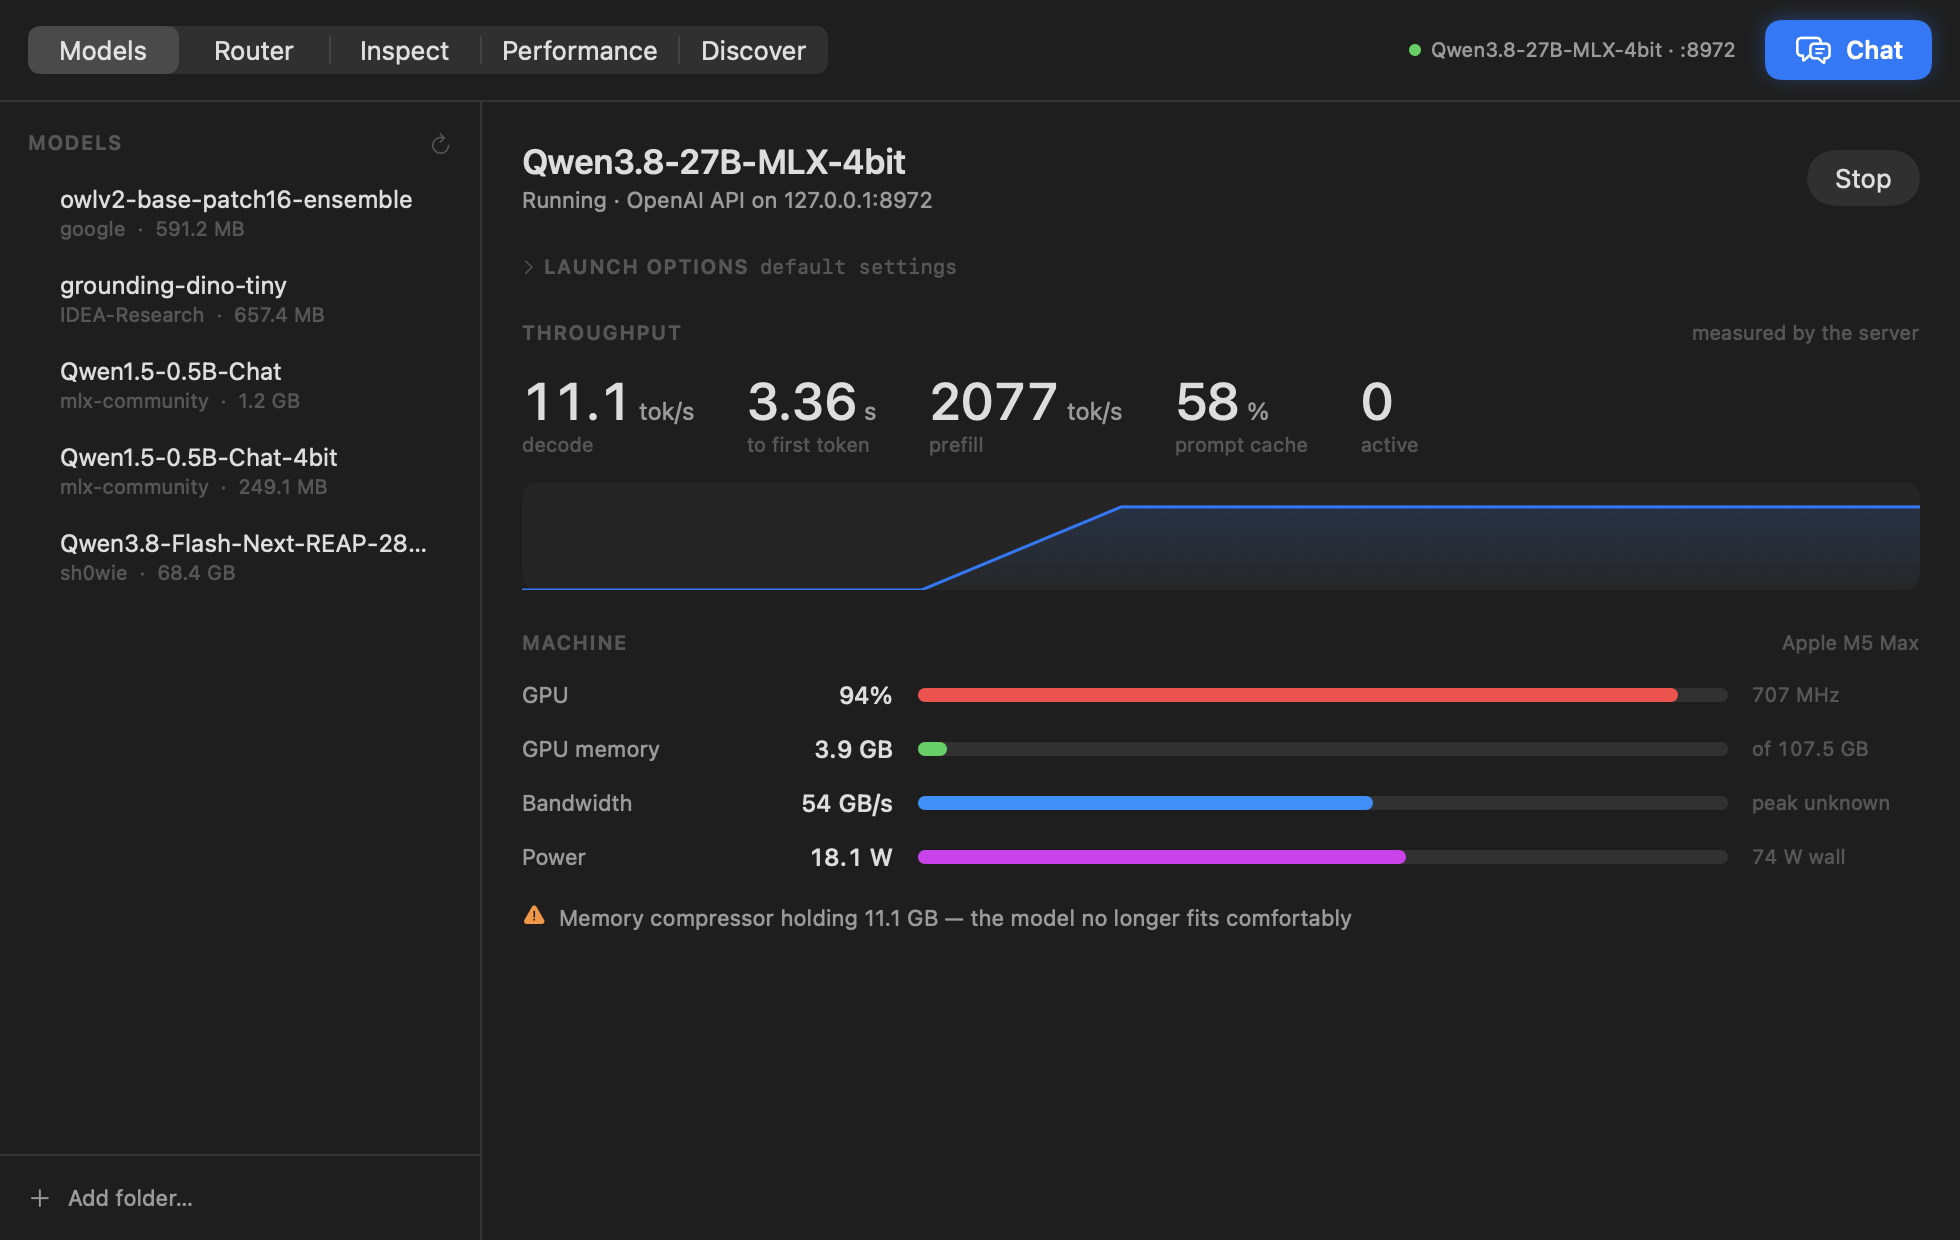Image resolution: width=1960 pixels, height=1240 pixels.
Task: Click the '74 W wall' power text
Action: point(1799,857)
